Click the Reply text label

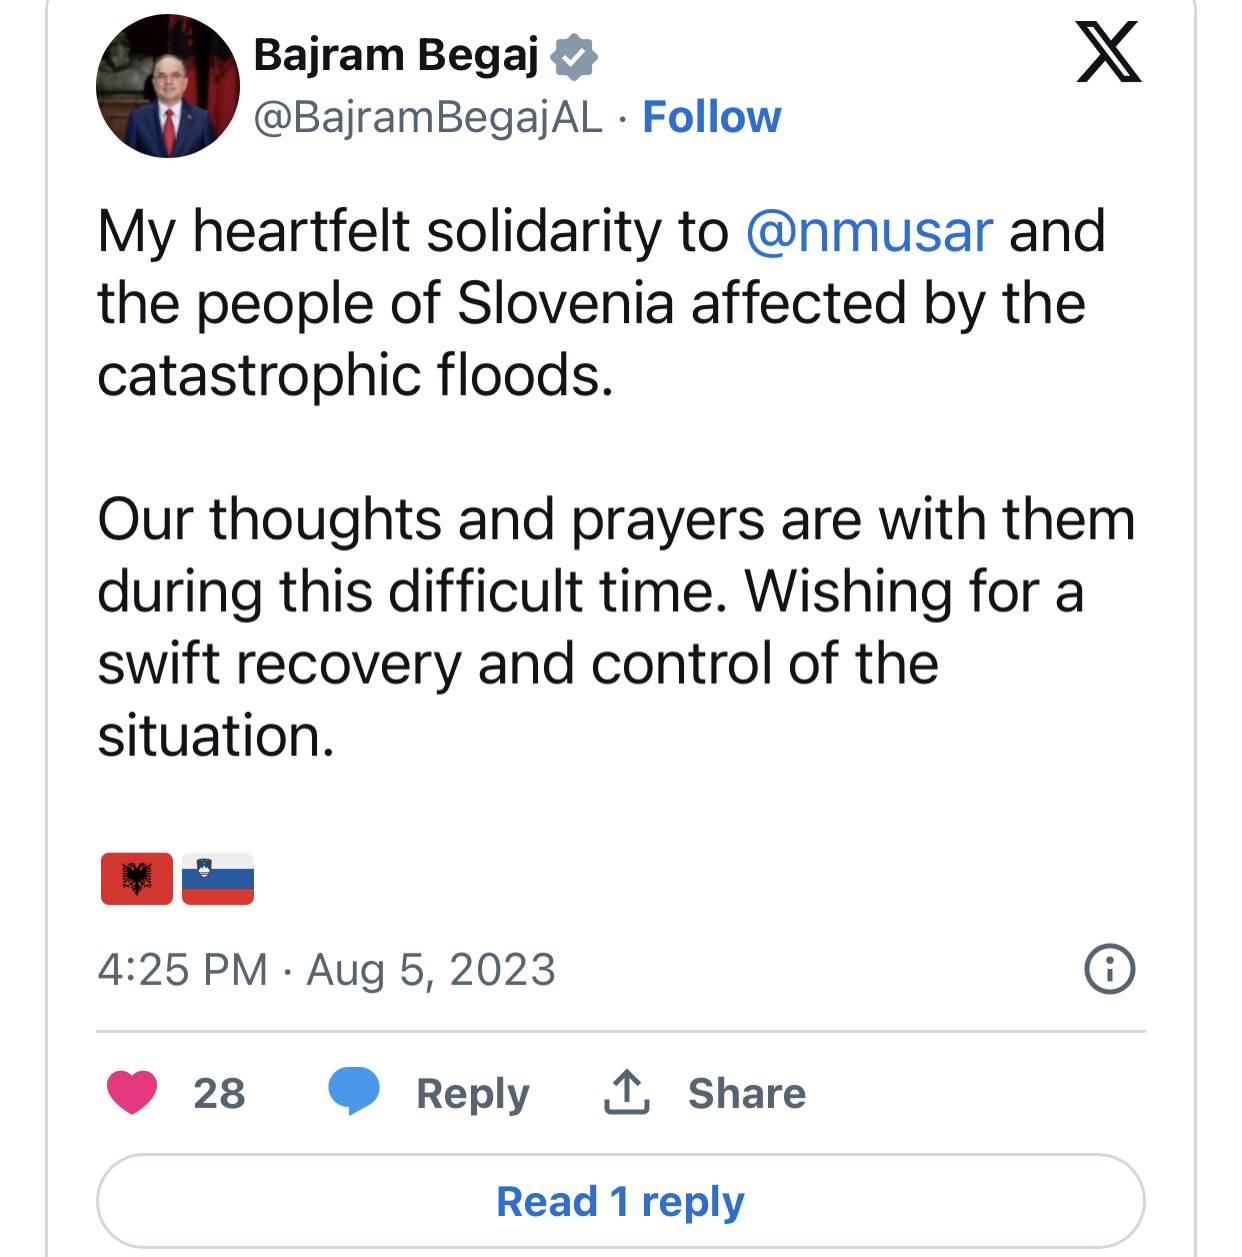pyautogui.click(x=472, y=1093)
